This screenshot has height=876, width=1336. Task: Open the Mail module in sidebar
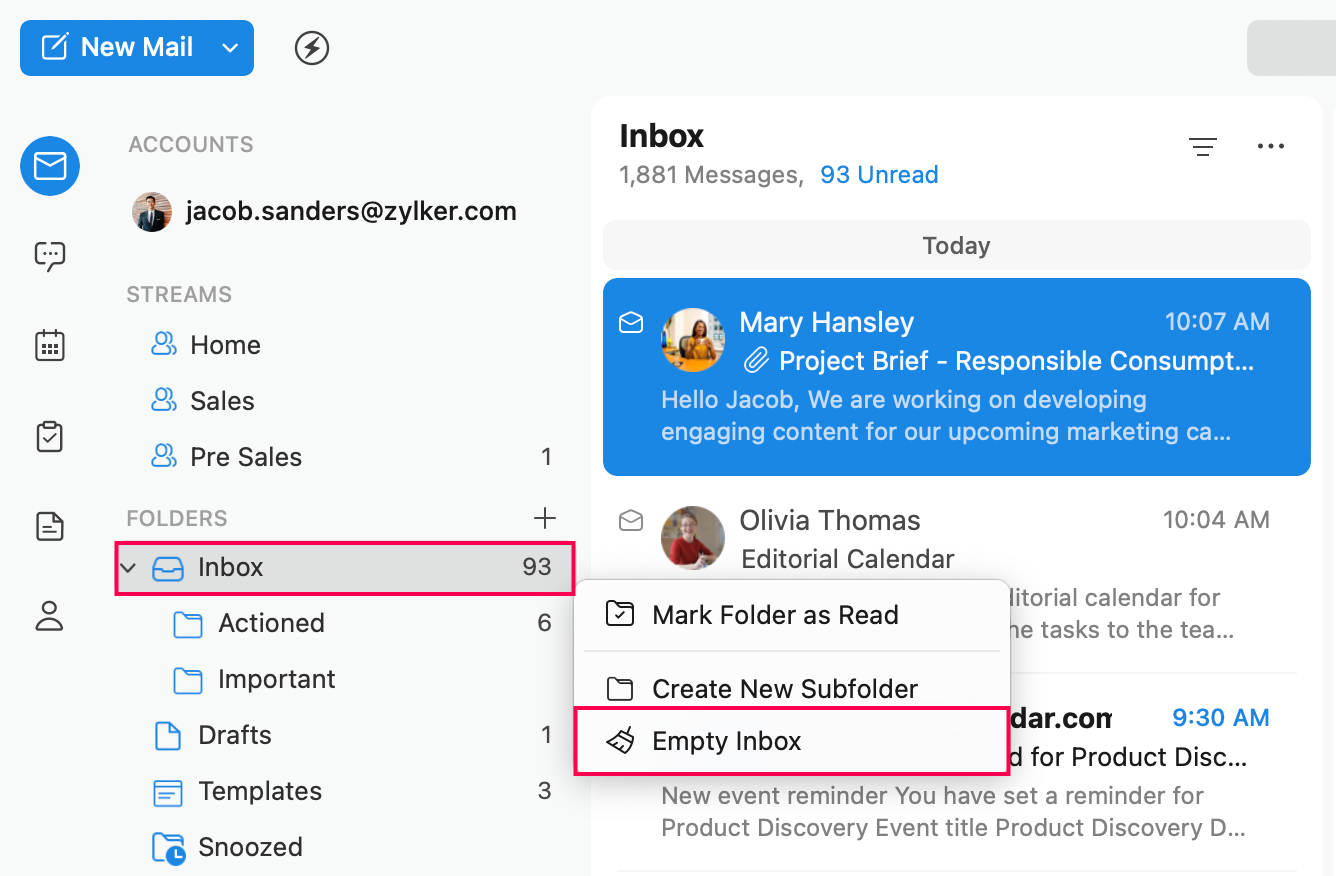coord(49,166)
